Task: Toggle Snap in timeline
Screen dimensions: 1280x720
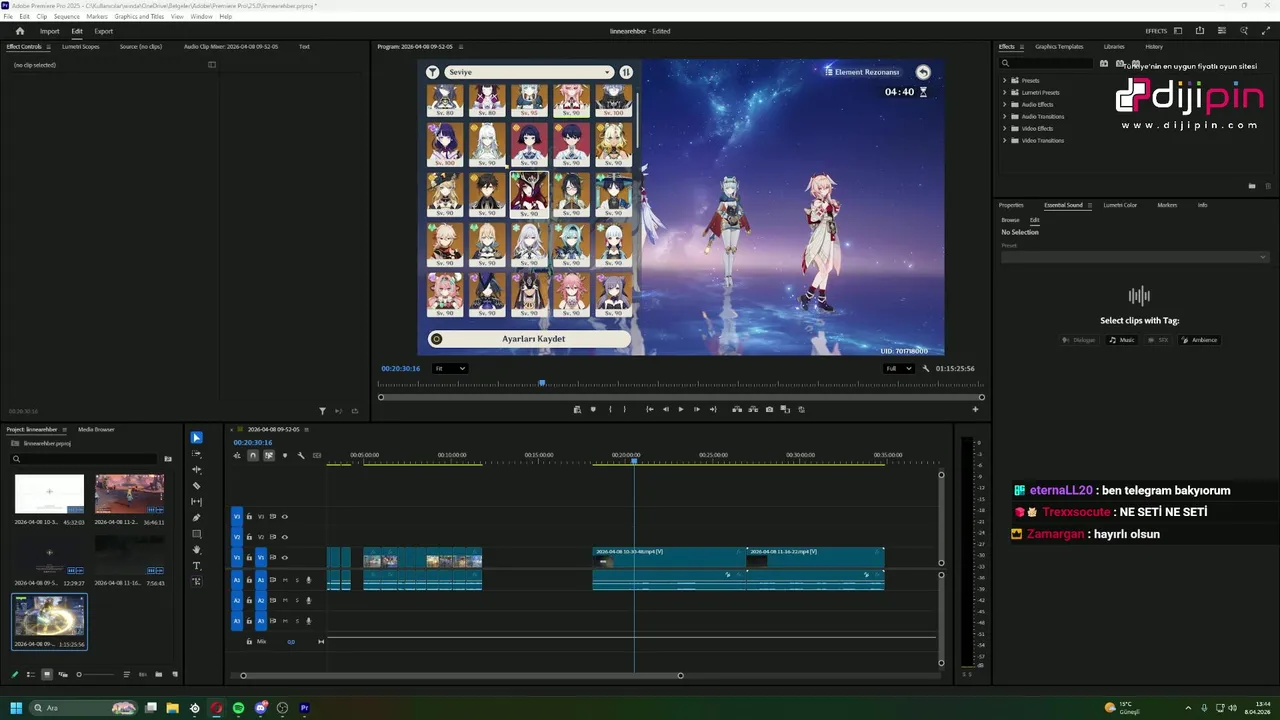Action: tap(253, 455)
